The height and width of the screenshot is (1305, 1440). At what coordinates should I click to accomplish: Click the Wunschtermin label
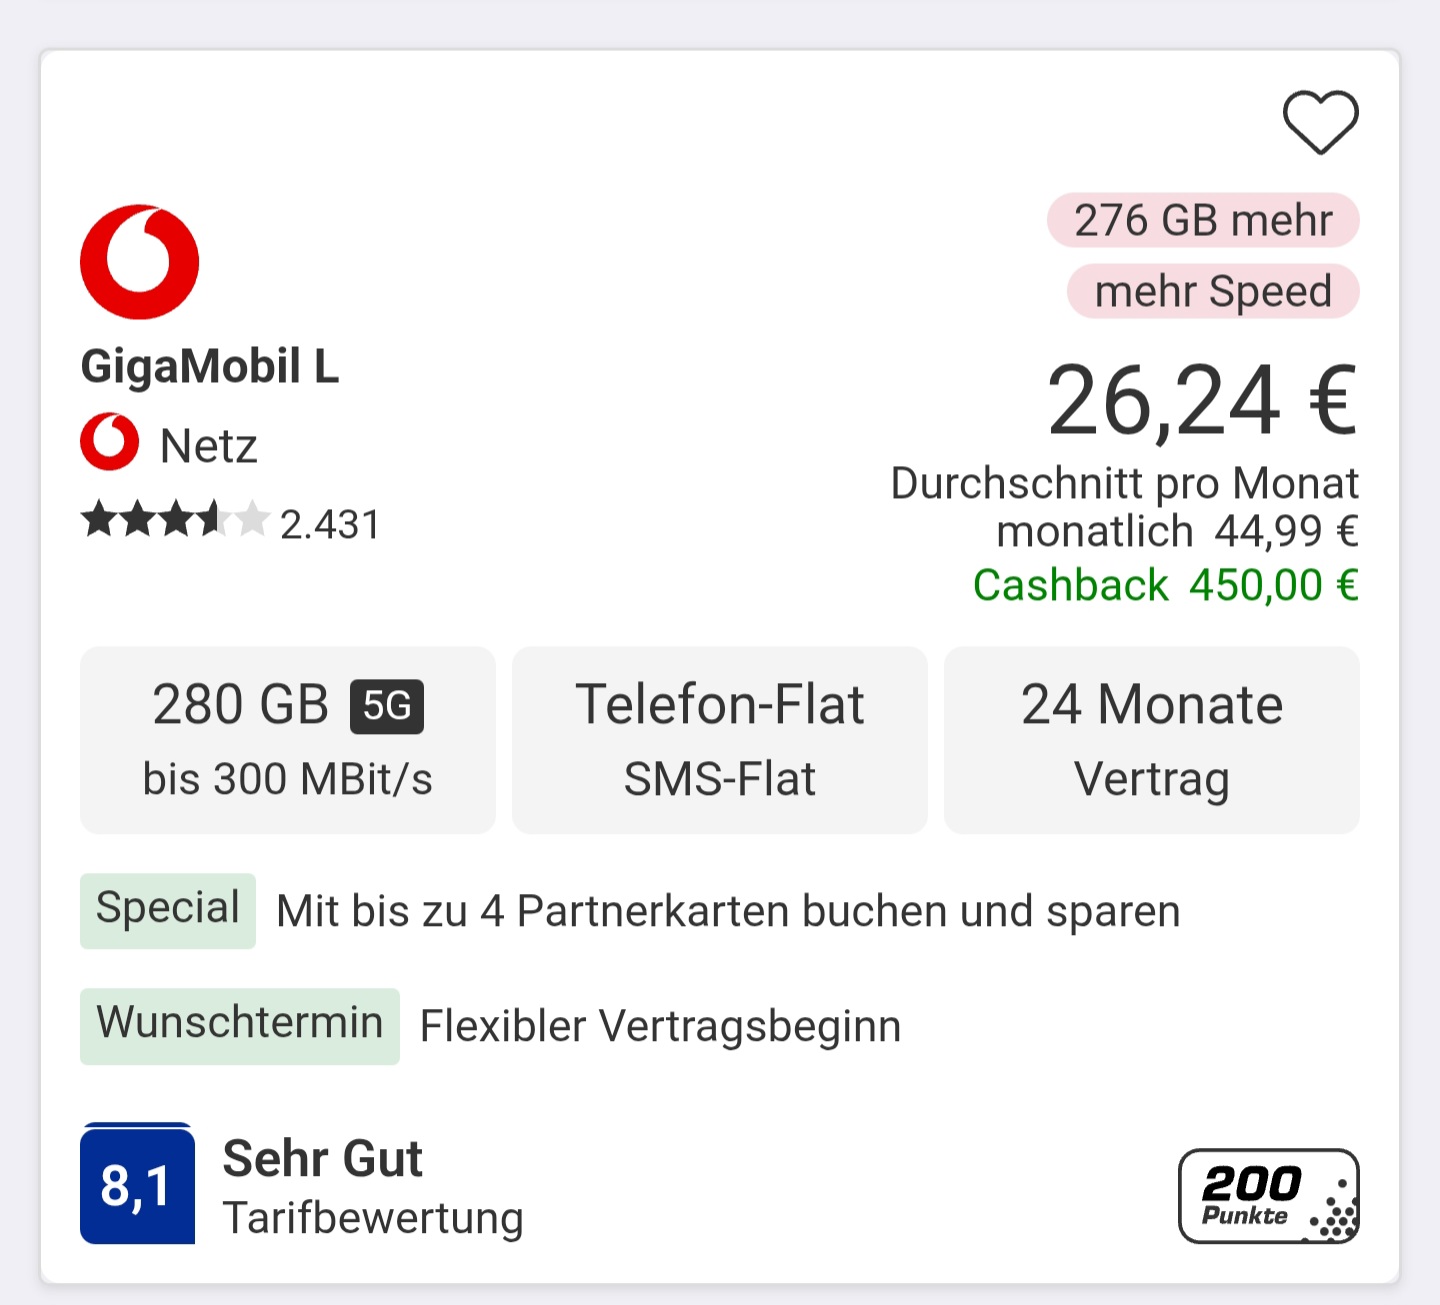coord(240,1025)
